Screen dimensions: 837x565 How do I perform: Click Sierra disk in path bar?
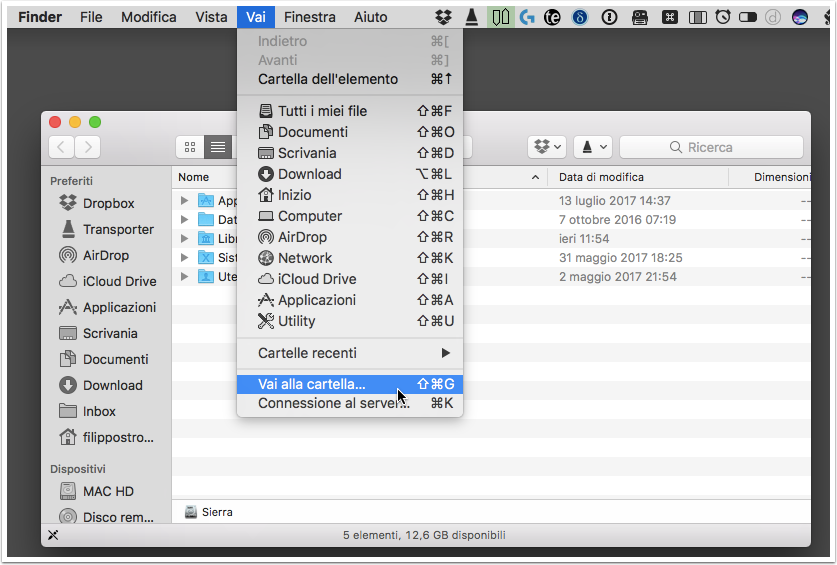pyautogui.click(x=209, y=512)
